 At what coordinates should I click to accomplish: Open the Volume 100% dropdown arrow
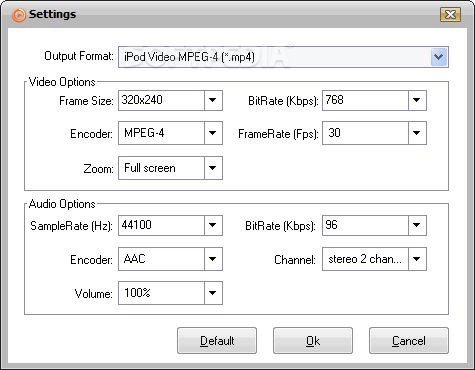[213, 293]
